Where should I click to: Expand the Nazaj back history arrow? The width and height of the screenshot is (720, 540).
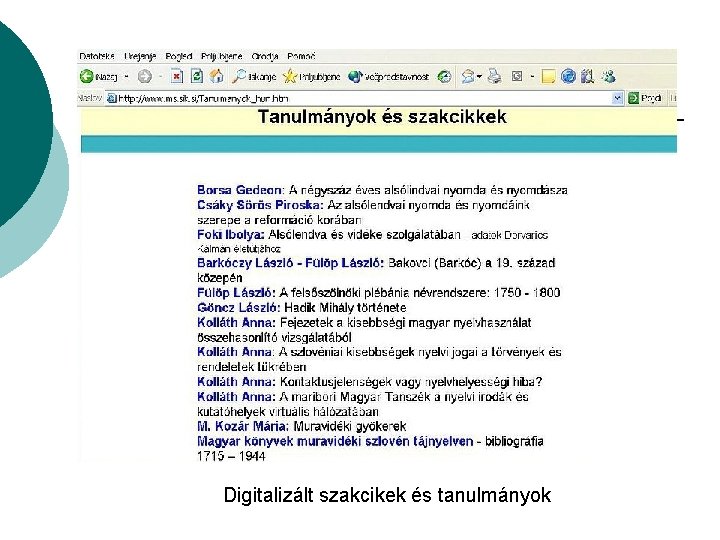coord(126,76)
